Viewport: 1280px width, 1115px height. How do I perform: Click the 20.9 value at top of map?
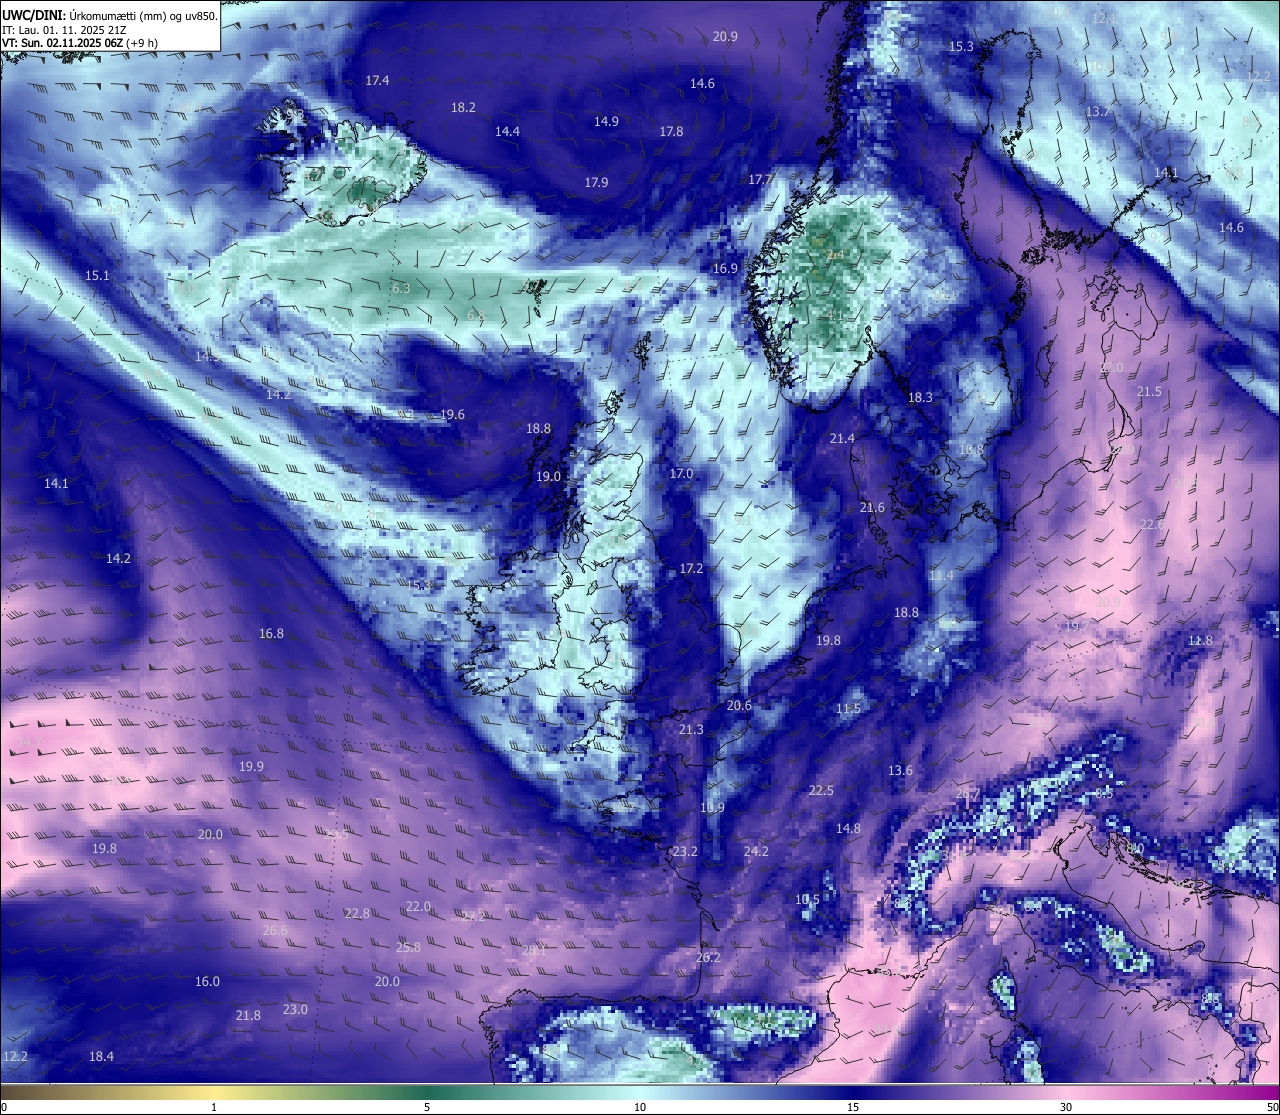[725, 37]
